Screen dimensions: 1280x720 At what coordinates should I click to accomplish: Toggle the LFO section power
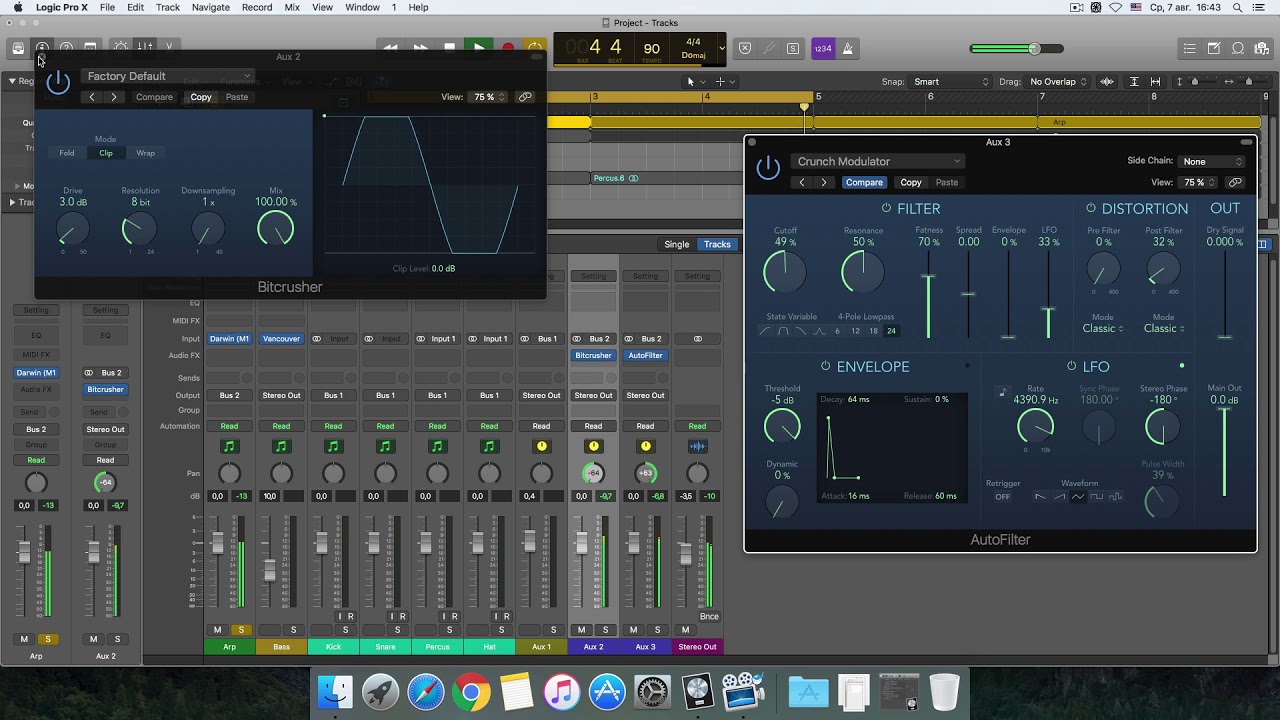coord(1071,366)
